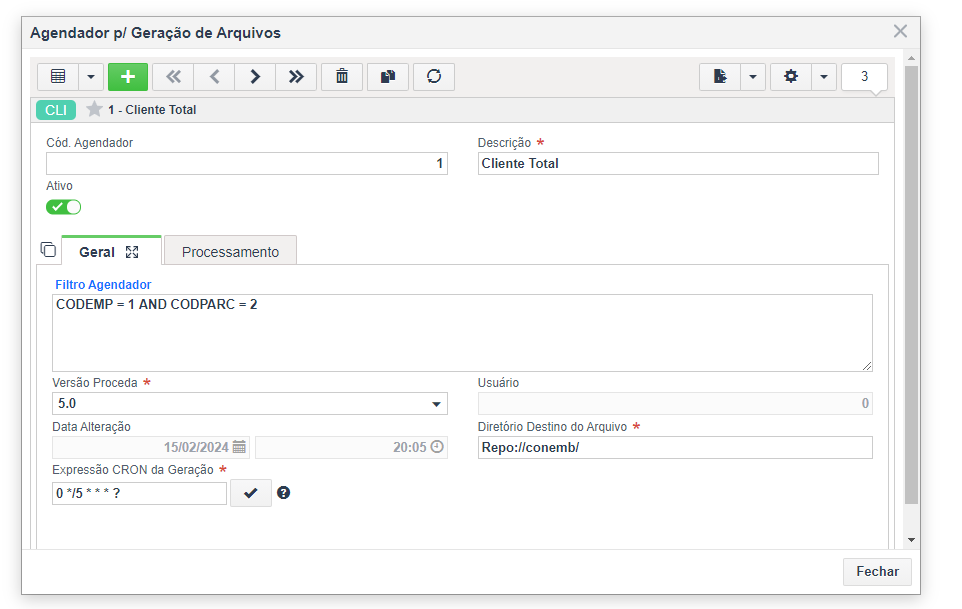
Task: Click the Filtro Agendador resize handle
Action: click(x=866, y=366)
